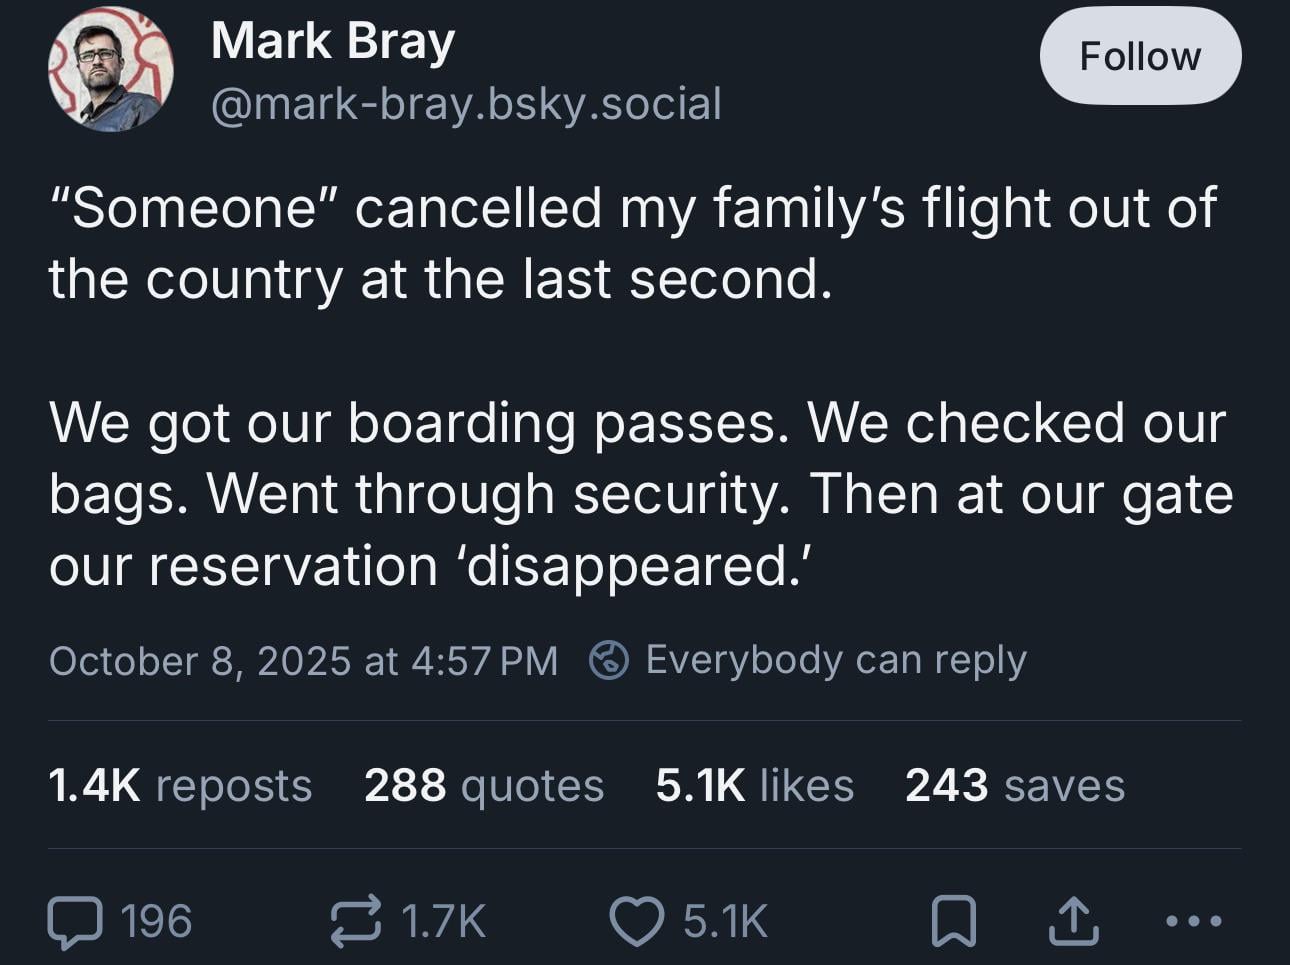Click the Everybody can reply label
Screen dimensions: 1290x965
[x=836, y=660]
